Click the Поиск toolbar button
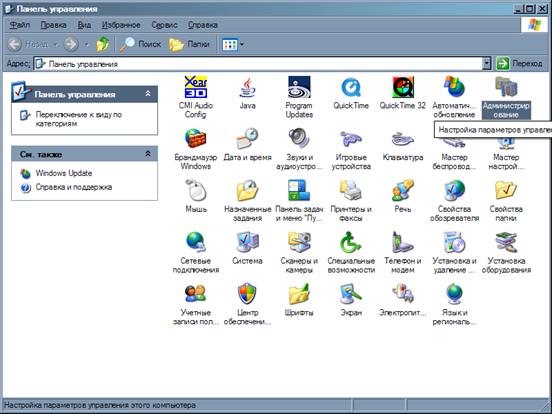 point(141,44)
